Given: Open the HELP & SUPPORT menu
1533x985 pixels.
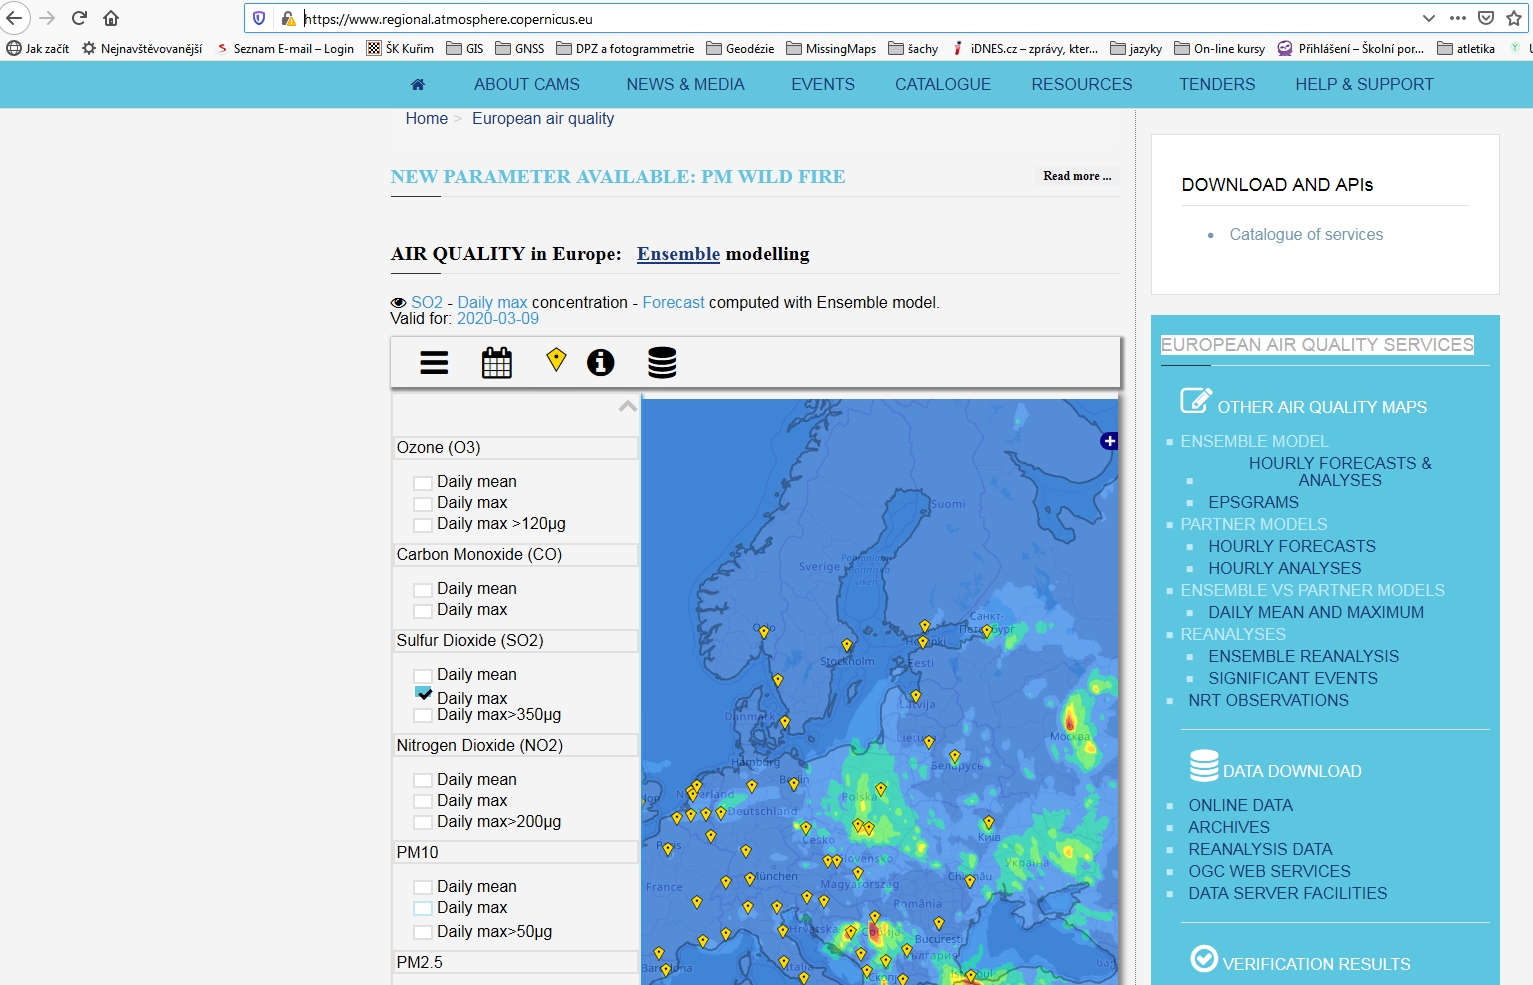Looking at the screenshot, I should coord(1365,85).
